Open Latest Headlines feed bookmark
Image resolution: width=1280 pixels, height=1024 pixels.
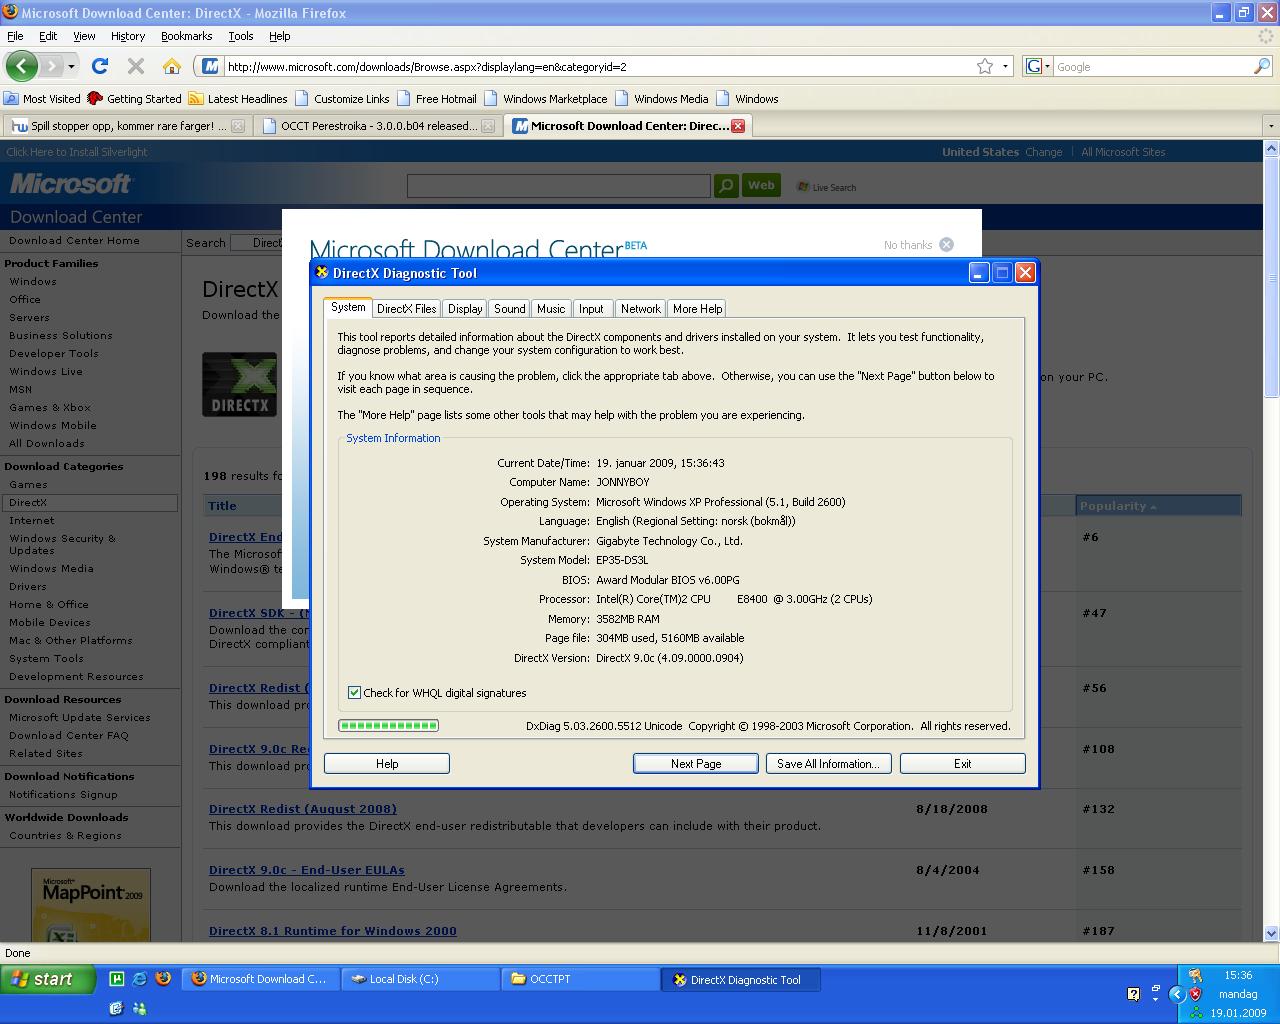point(238,98)
